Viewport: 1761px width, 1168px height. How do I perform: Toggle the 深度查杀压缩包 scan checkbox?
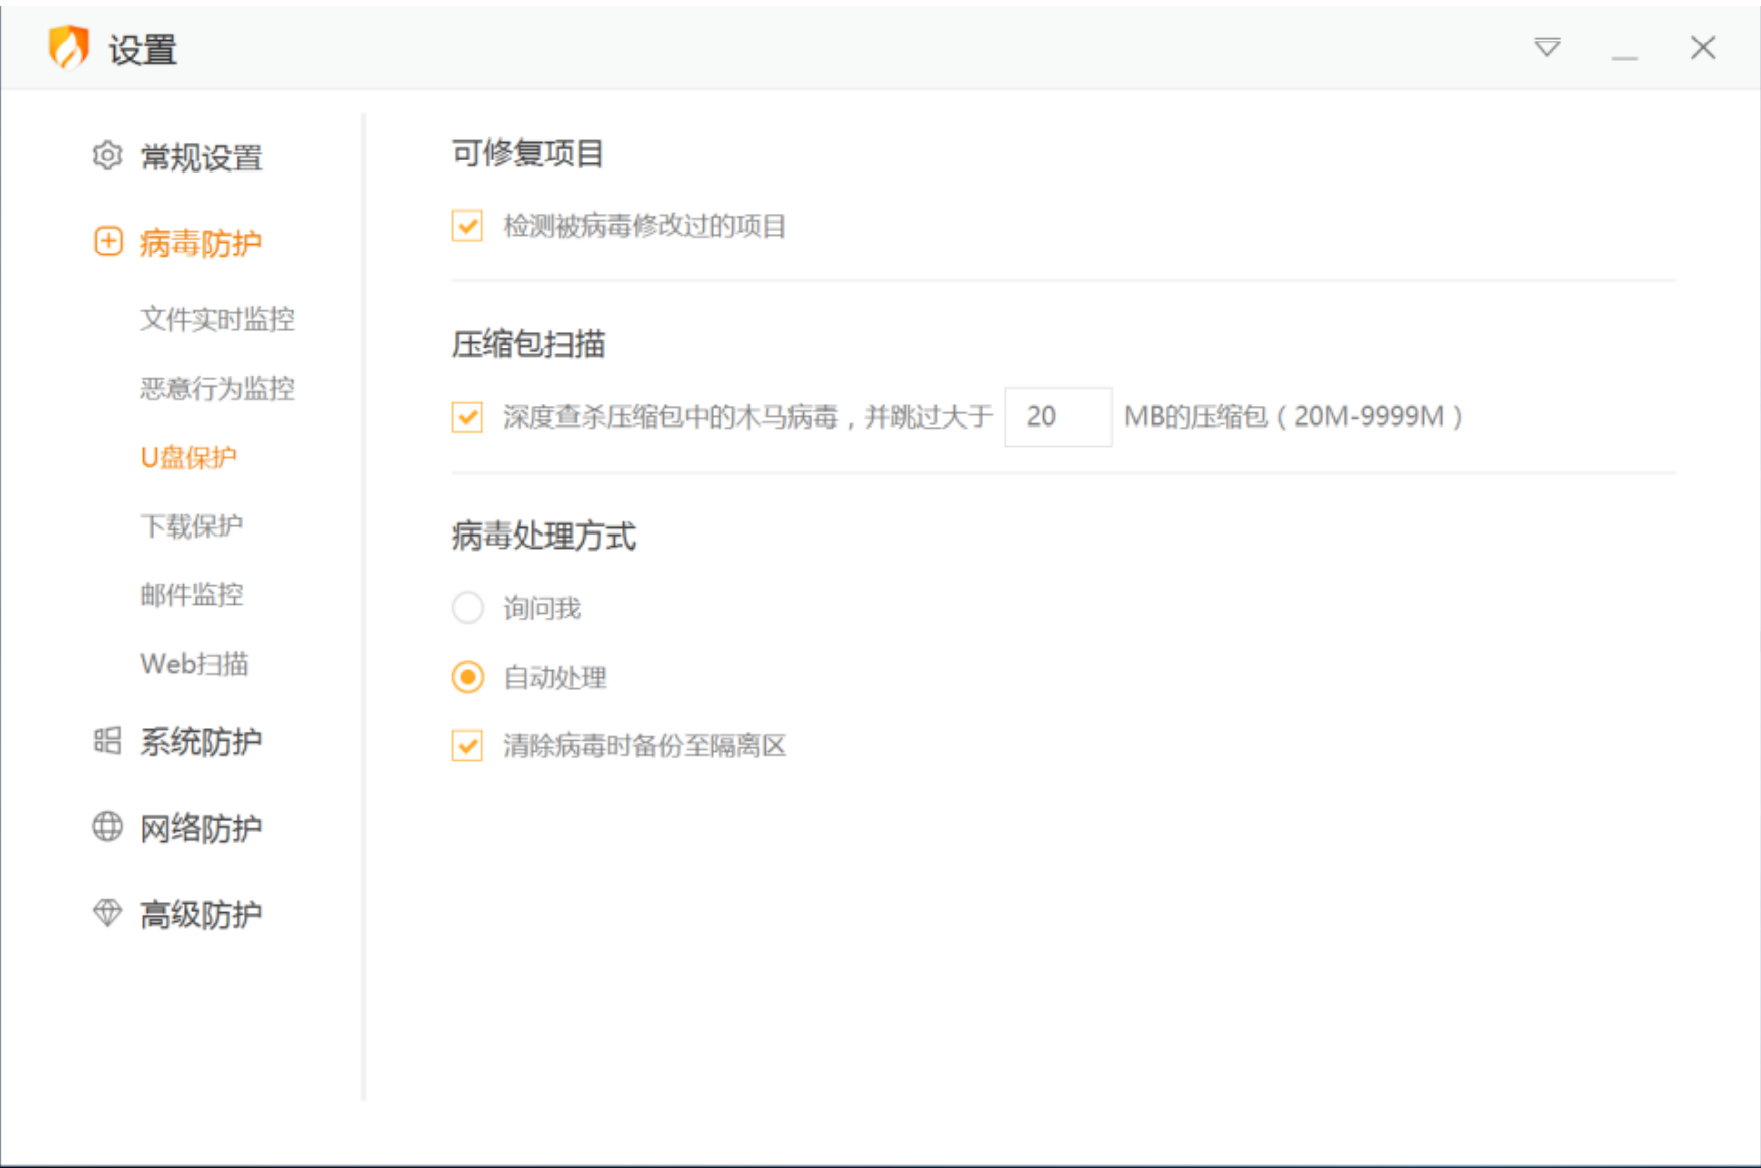click(467, 417)
